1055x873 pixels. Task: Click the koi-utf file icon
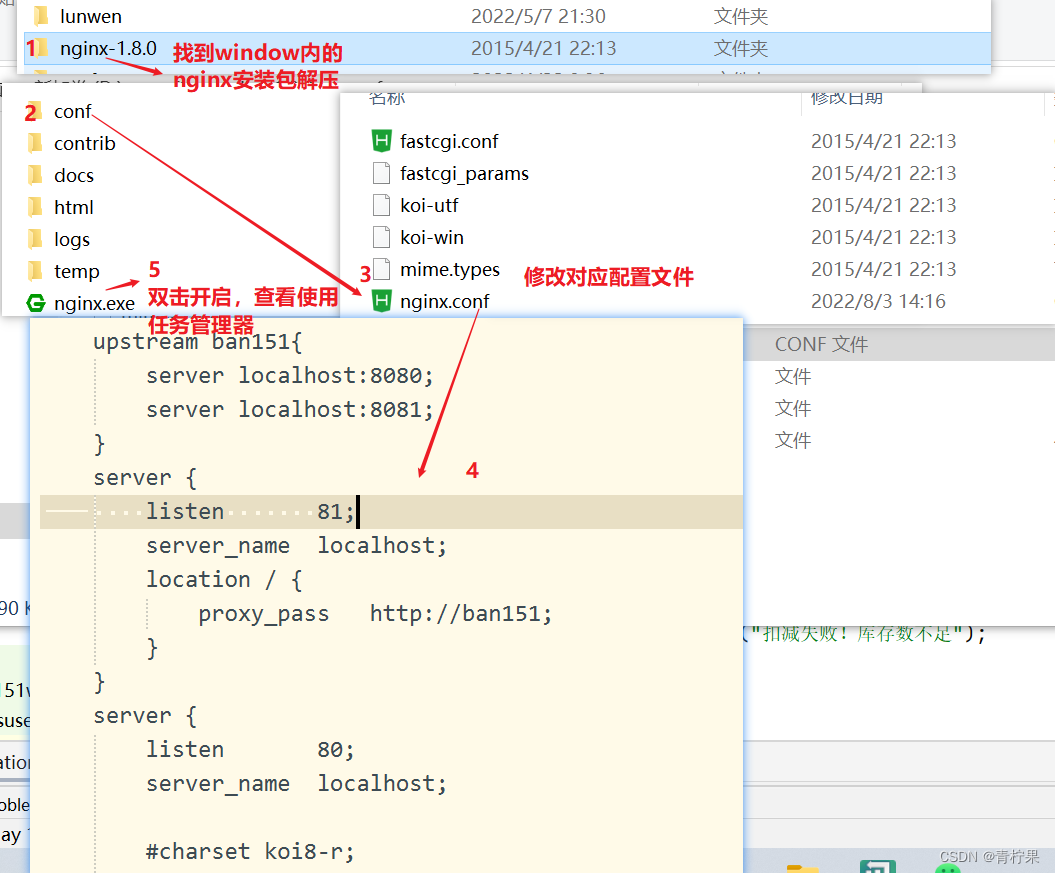point(381,205)
